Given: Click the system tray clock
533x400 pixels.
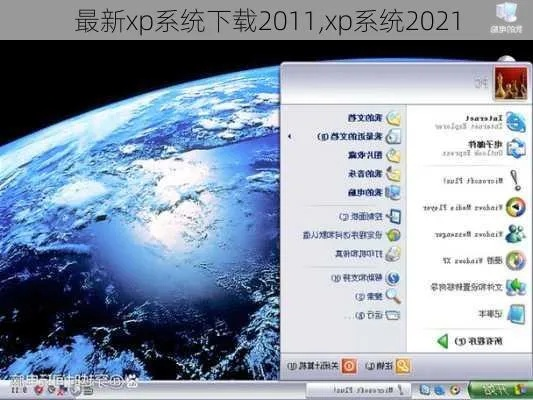Looking at the screenshot, I should [x=19, y=390].
